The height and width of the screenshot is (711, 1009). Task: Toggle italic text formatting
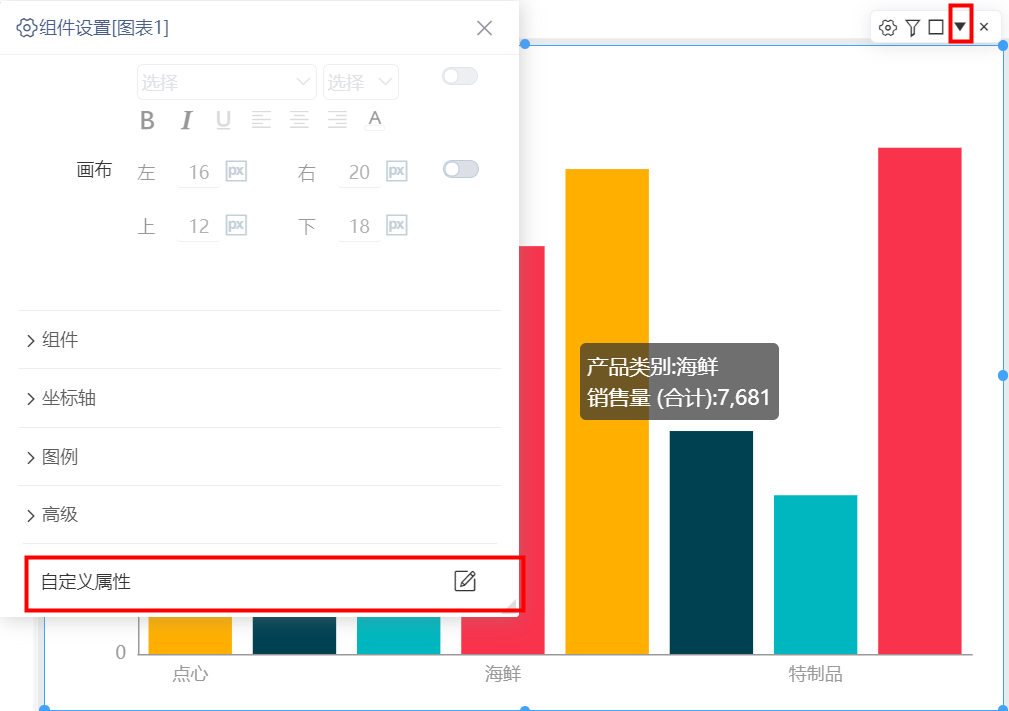(x=186, y=120)
